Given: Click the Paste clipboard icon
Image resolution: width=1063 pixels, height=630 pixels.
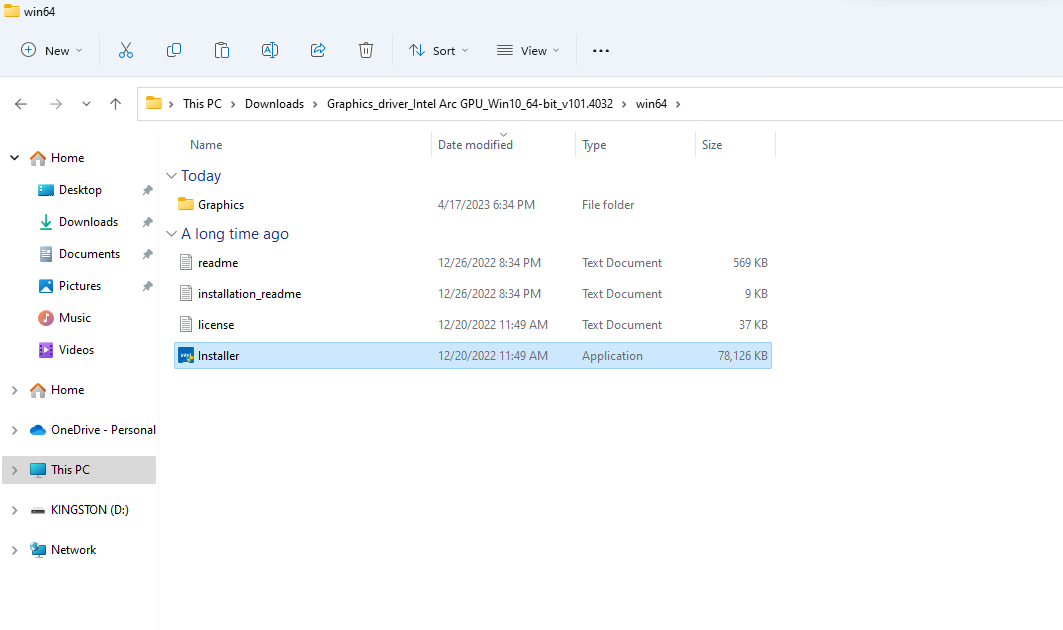Looking at the screenshot, I should click(x=222, y=50).
